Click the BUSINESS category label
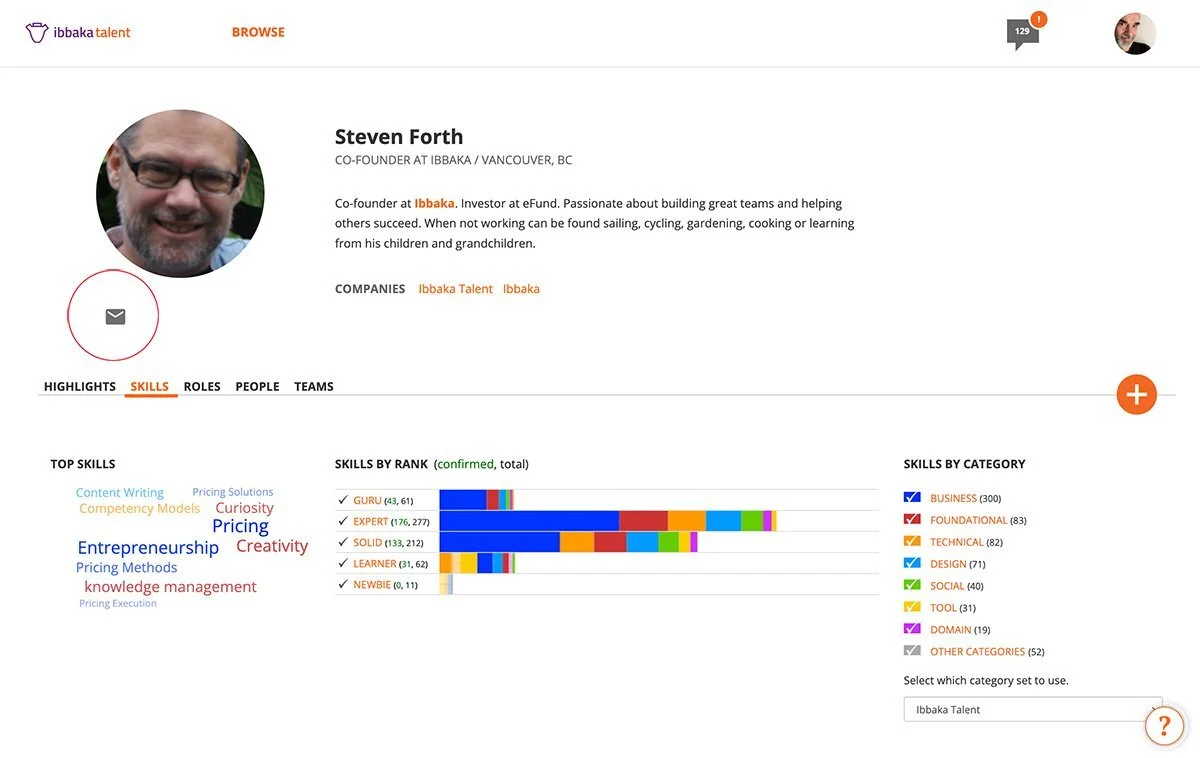The height and width of the screenshot is (758, 1200). [x=953, y=498]
